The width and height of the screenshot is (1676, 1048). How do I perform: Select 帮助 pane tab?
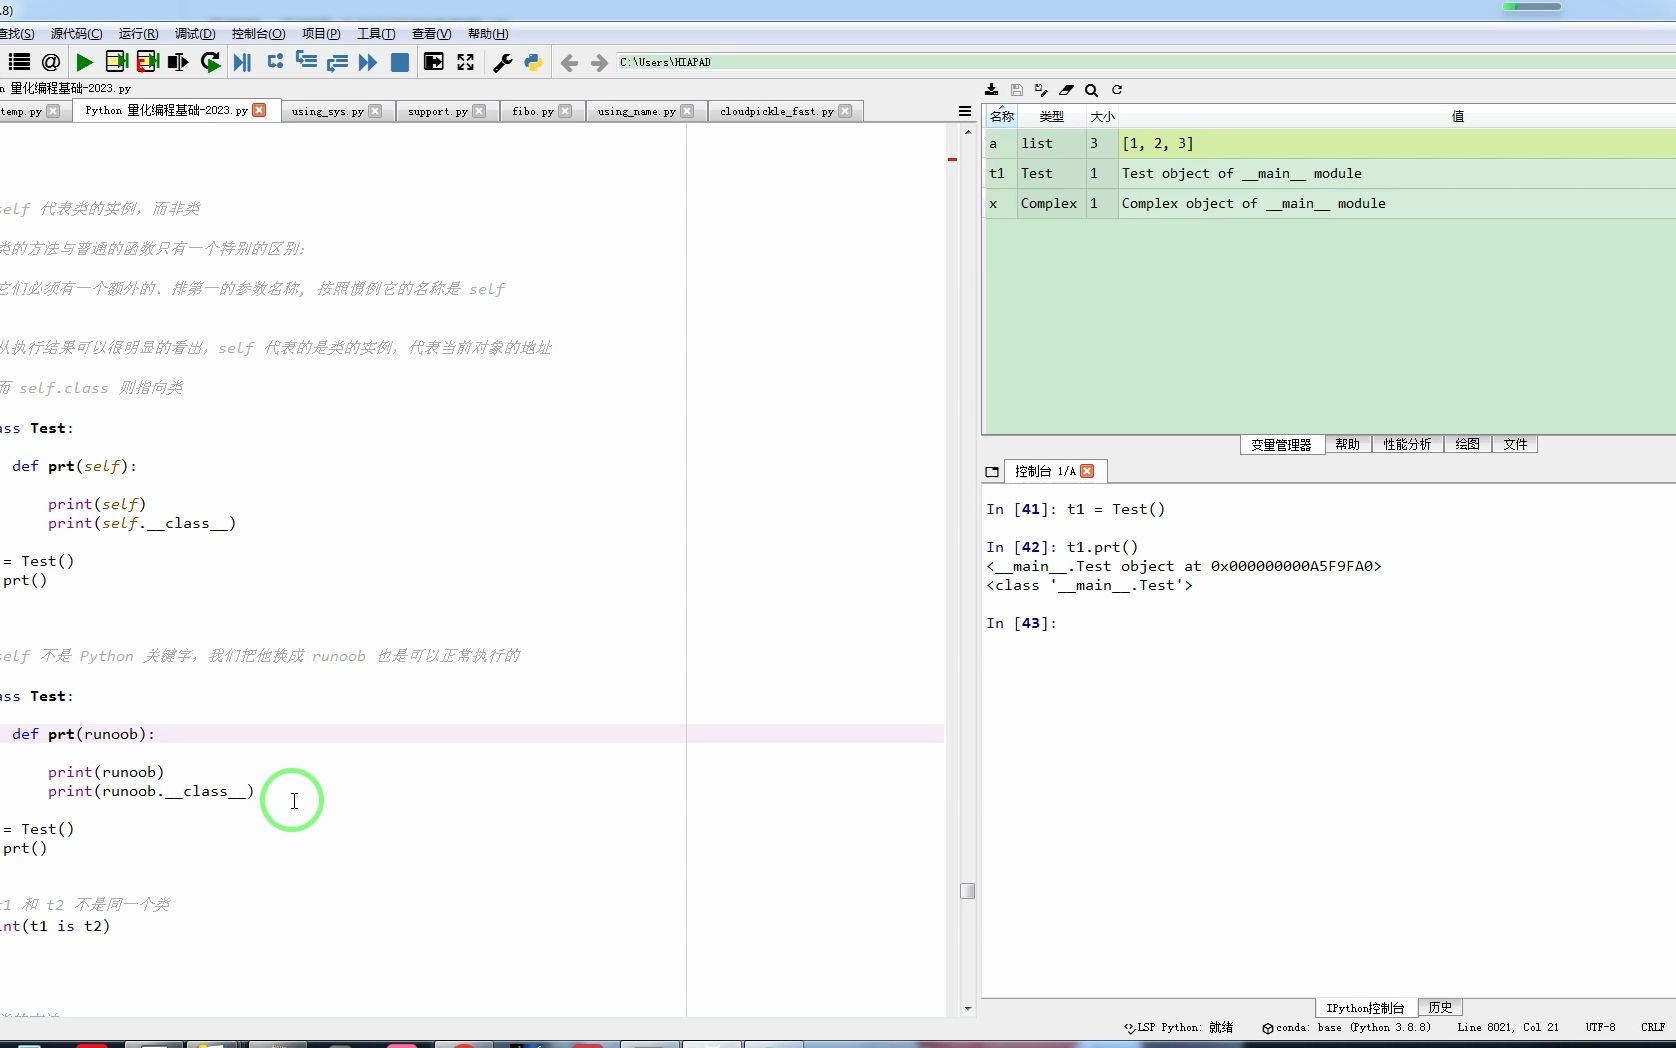pyautogui.click(x=1347, y=445)
